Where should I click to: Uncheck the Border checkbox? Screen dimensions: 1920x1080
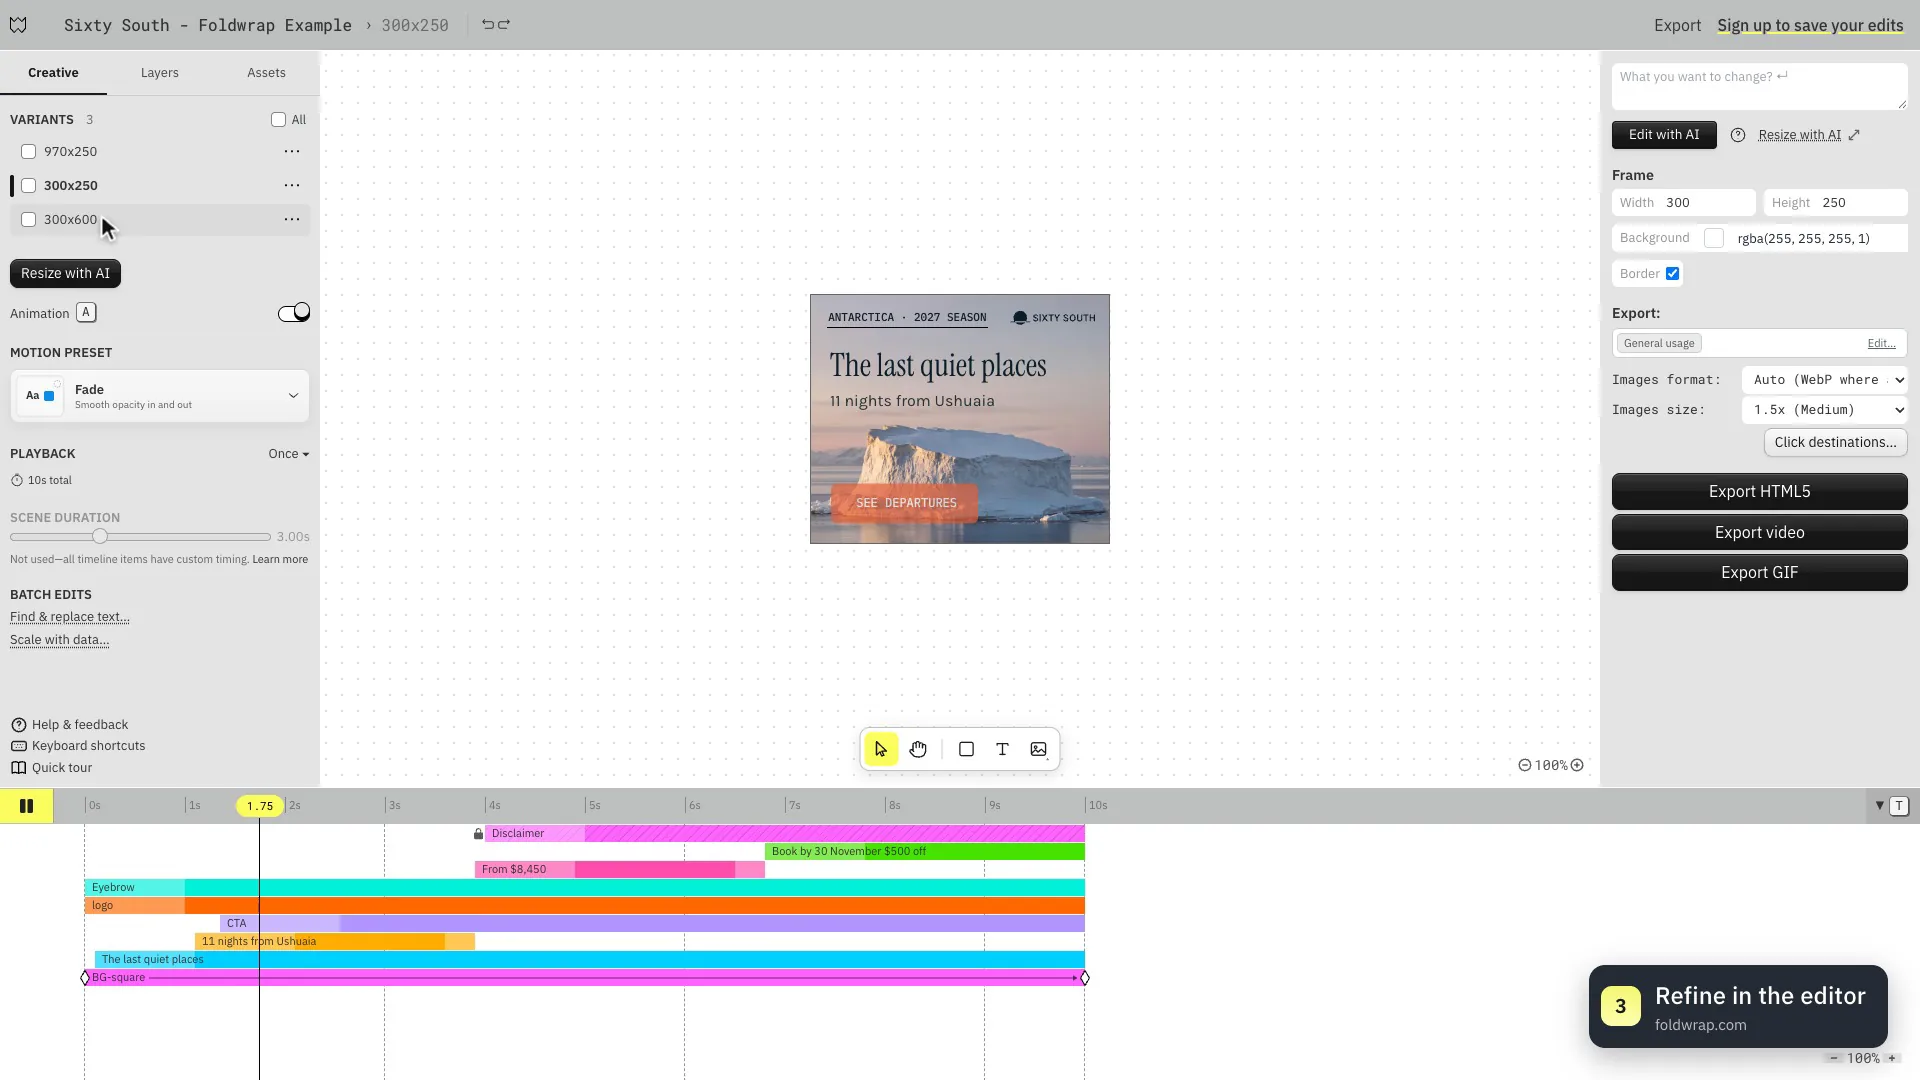click(x=1672, y=274)
